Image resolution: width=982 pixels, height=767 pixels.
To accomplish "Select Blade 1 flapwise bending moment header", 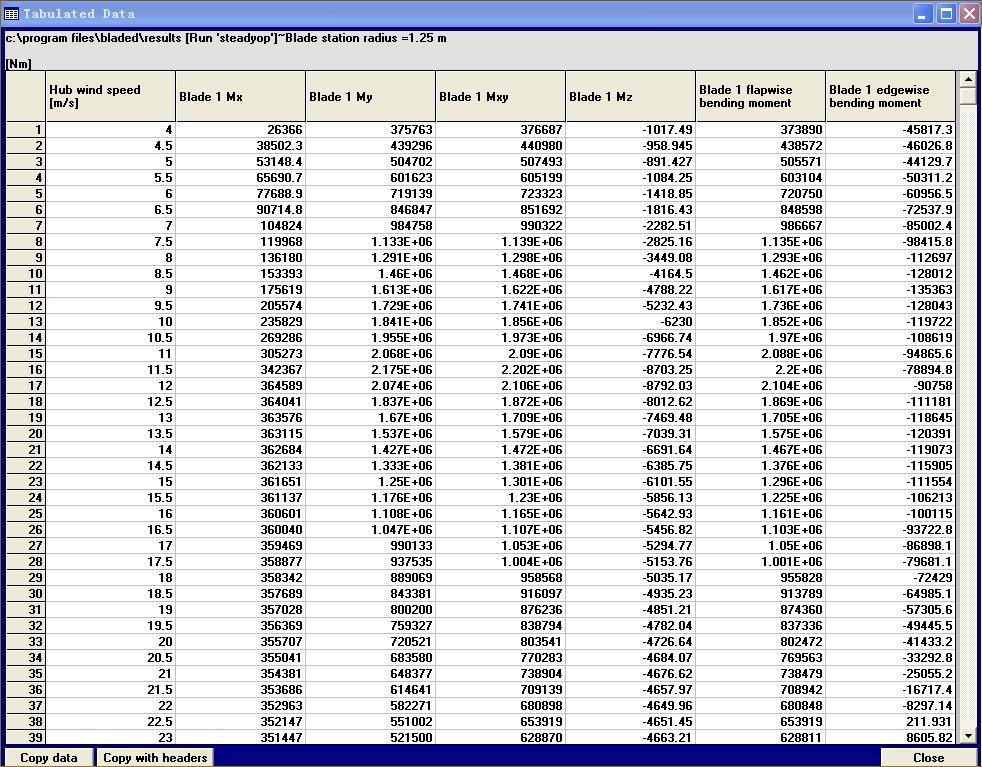I will pos(760,96).
